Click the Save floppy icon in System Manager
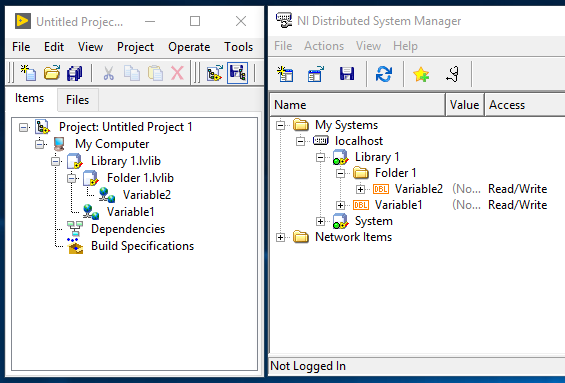Image resolution: width=565 pixels, height=383 pixels. (347, 74)
